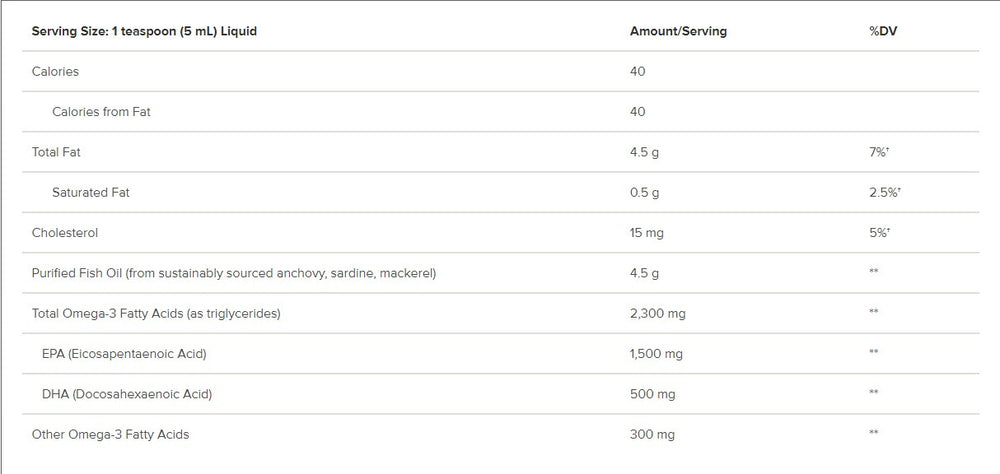Click the Saturated Fat row label
This screenshot has width=1000, height=474.
(91, 192)
